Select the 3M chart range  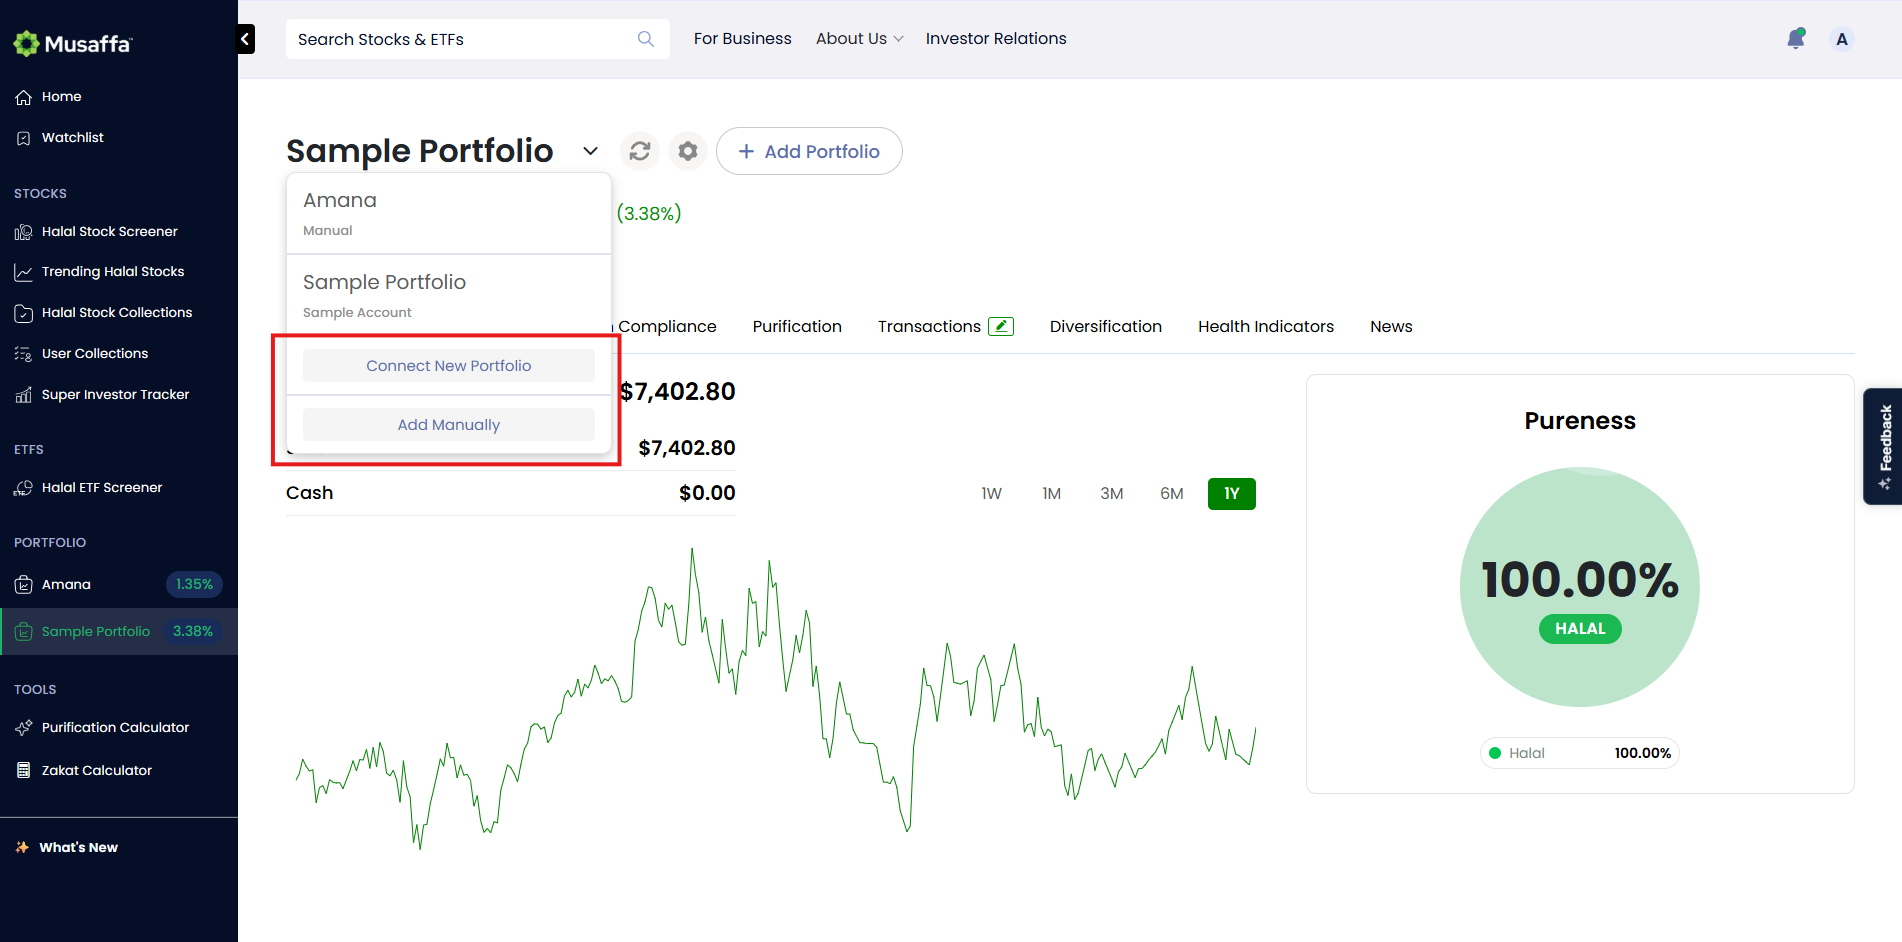tap(1112, 494)
